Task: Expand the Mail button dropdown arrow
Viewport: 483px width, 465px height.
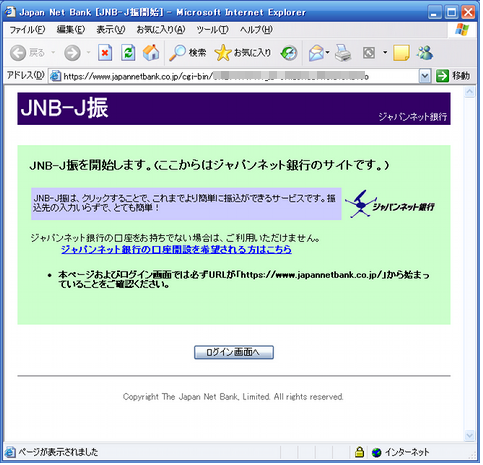Action: (x=328, y=53)
